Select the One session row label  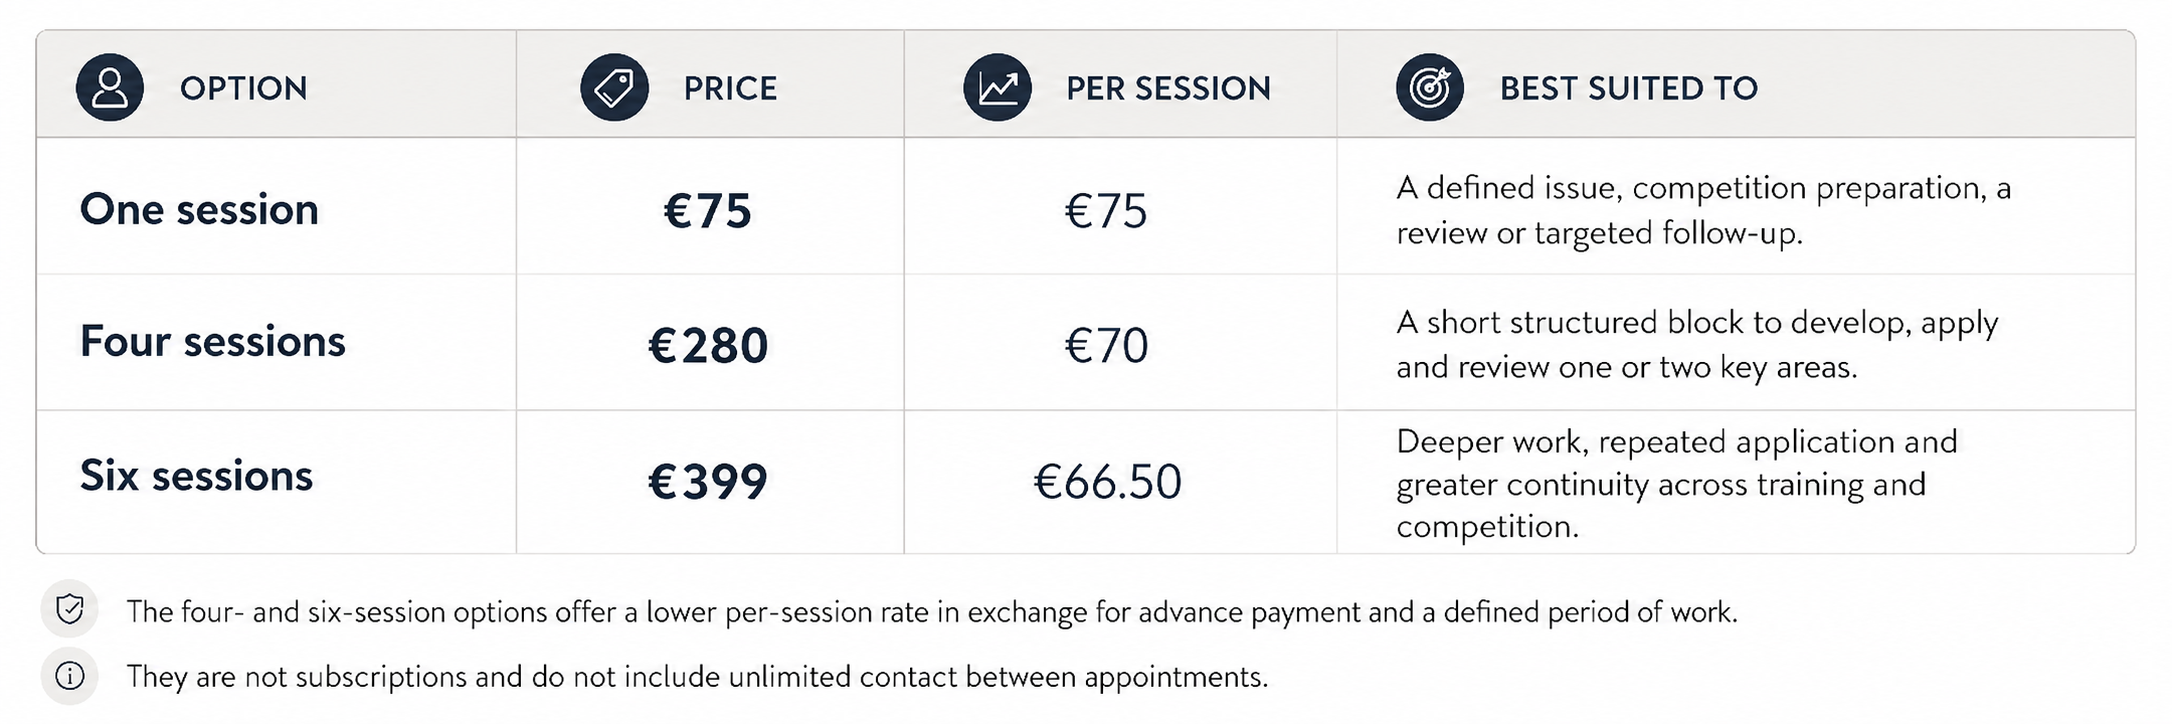pyautogui.click(x=199, y=209)
